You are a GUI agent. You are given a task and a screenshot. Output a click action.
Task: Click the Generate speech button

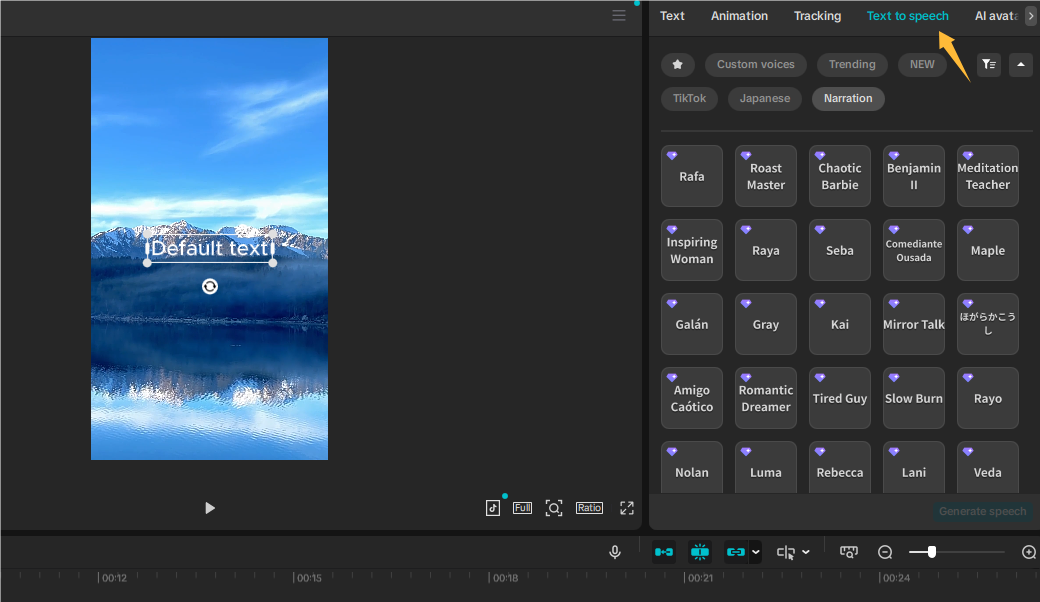tap(982, 511)
